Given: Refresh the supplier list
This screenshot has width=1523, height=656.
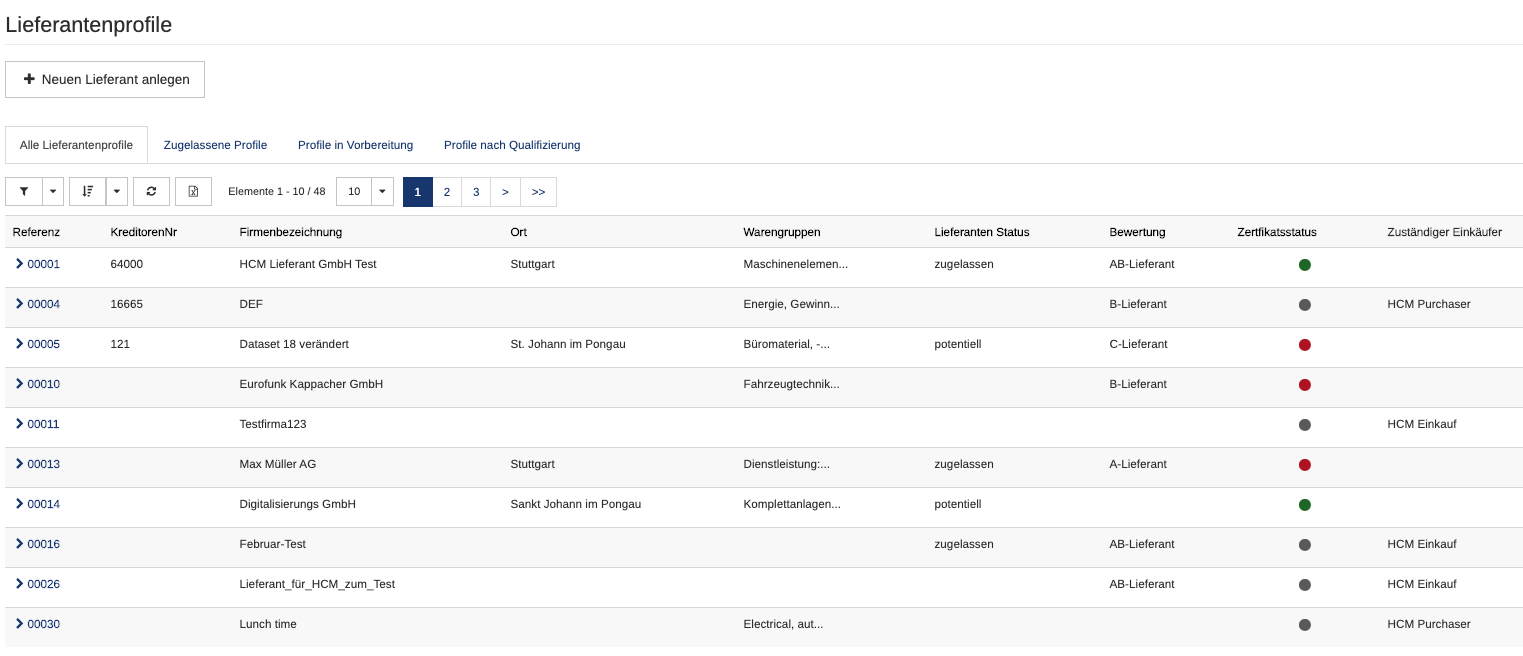Looking at the screenshot, I should pyautogui.click(x=151, y=191).
